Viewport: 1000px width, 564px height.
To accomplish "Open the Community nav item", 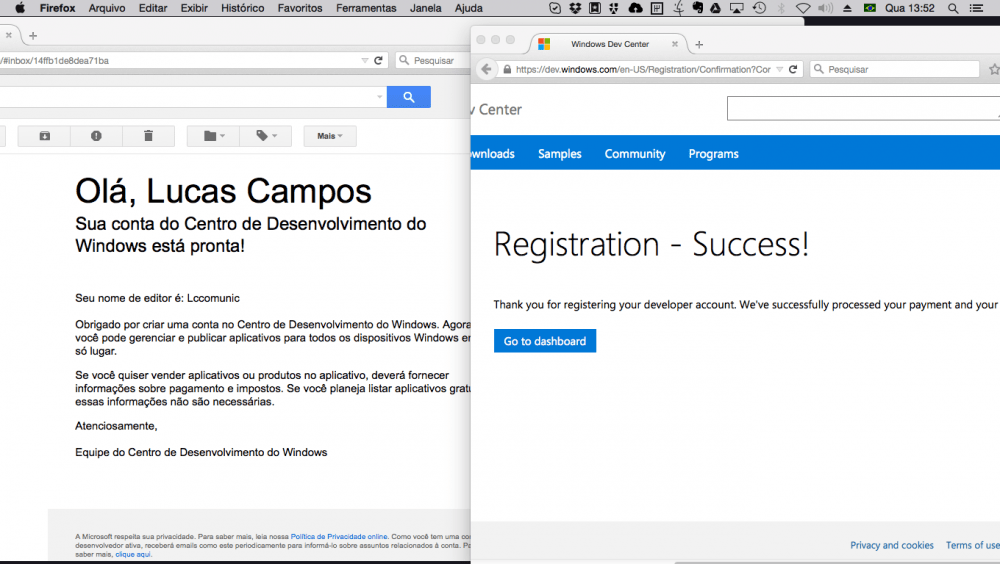I will (635, 154).
